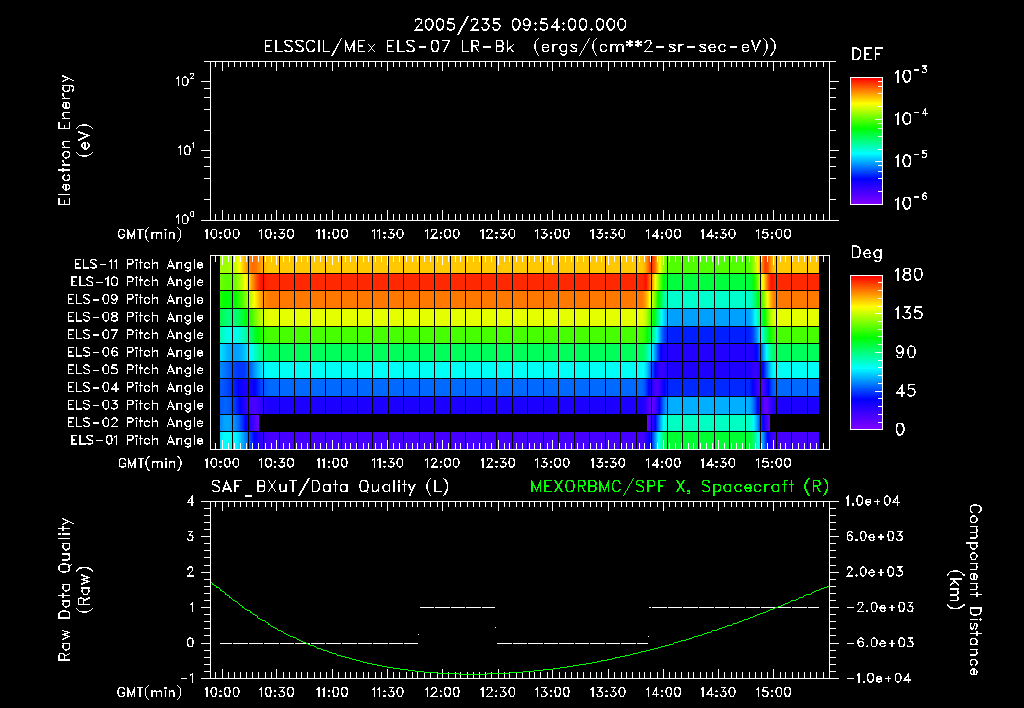Click the ELS-07 pitch angle cell at 14:30
1024x708 pixels.
[722, 334]
